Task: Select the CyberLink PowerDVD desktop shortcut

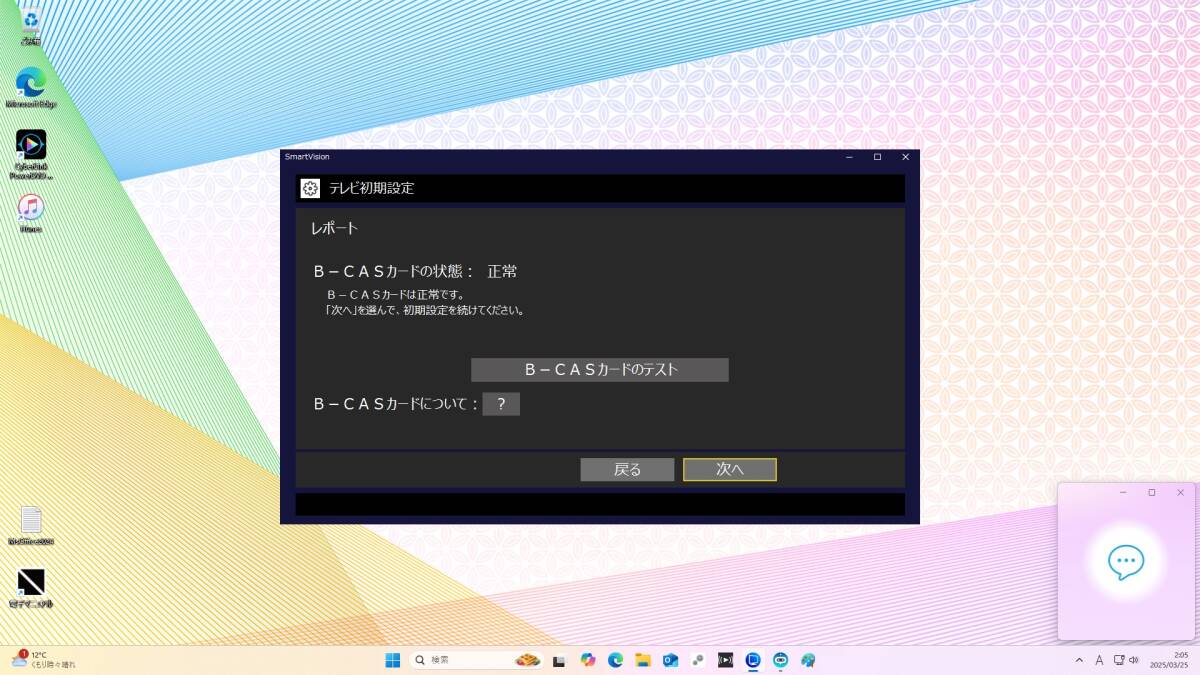Action: [x=31, y=155]
